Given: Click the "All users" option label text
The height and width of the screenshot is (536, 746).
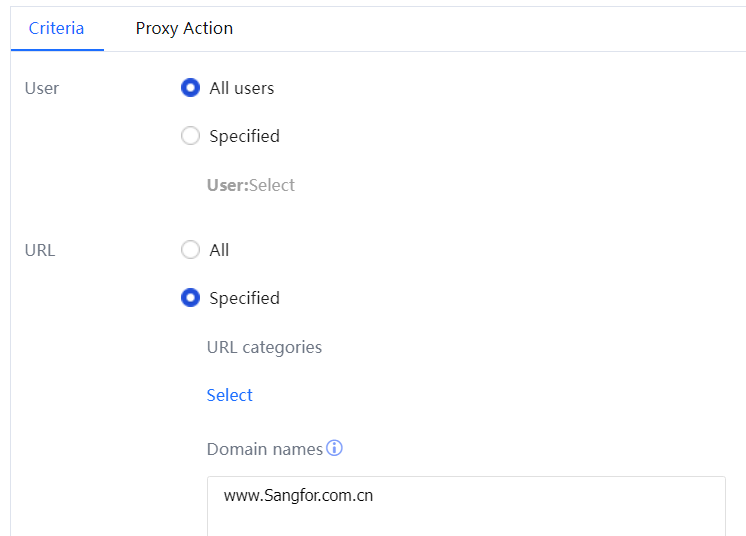Looking at the screenshot, I should 241,88.
